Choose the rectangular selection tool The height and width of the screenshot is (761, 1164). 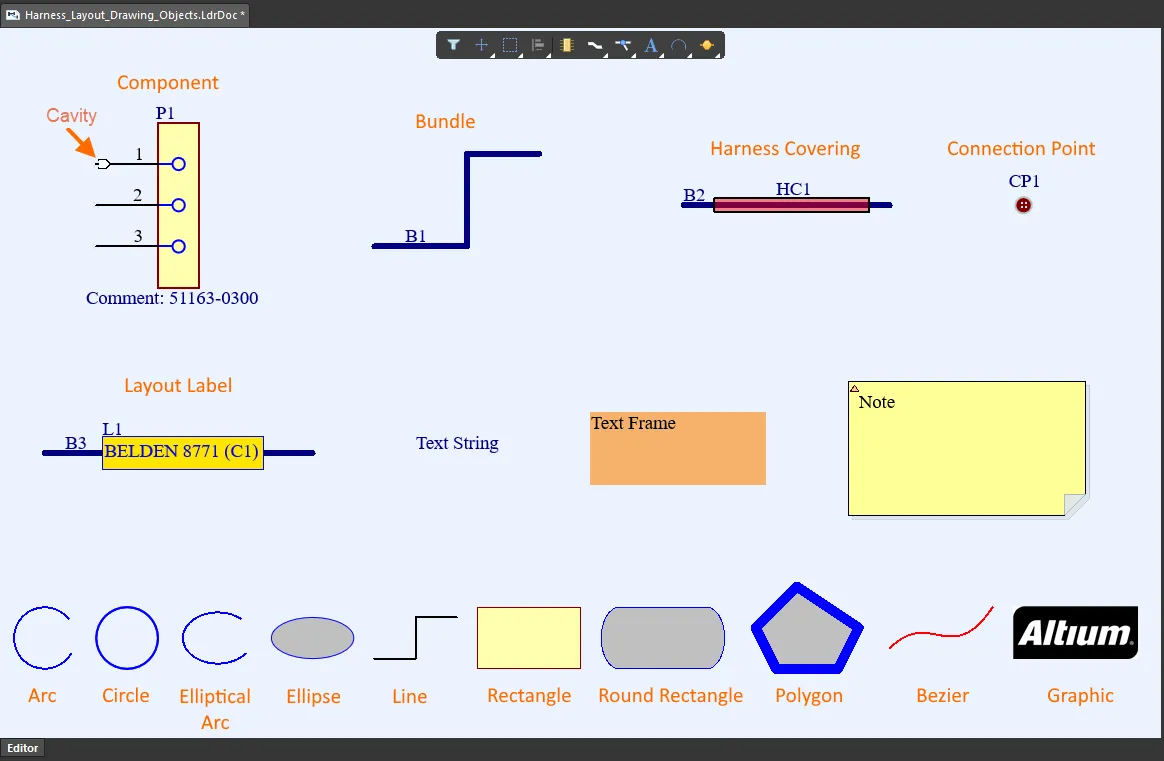point(510,45)
